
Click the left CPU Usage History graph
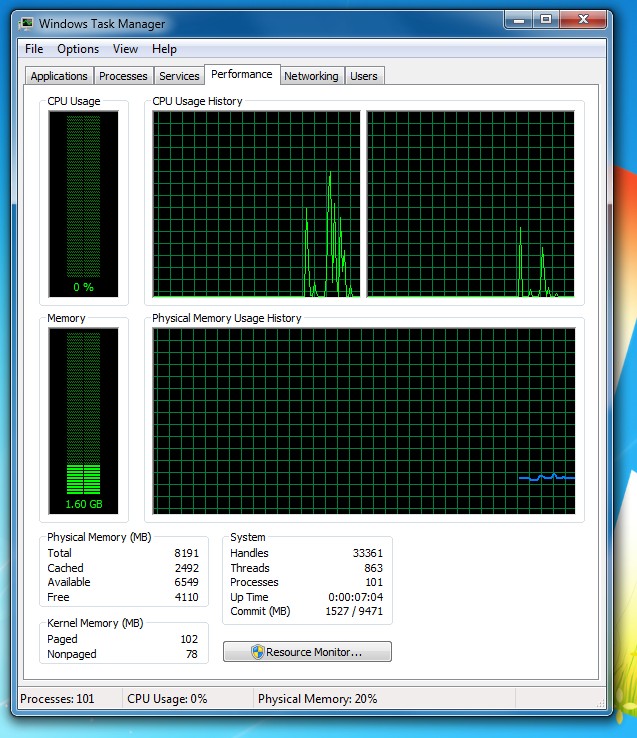tap(255, 204)
